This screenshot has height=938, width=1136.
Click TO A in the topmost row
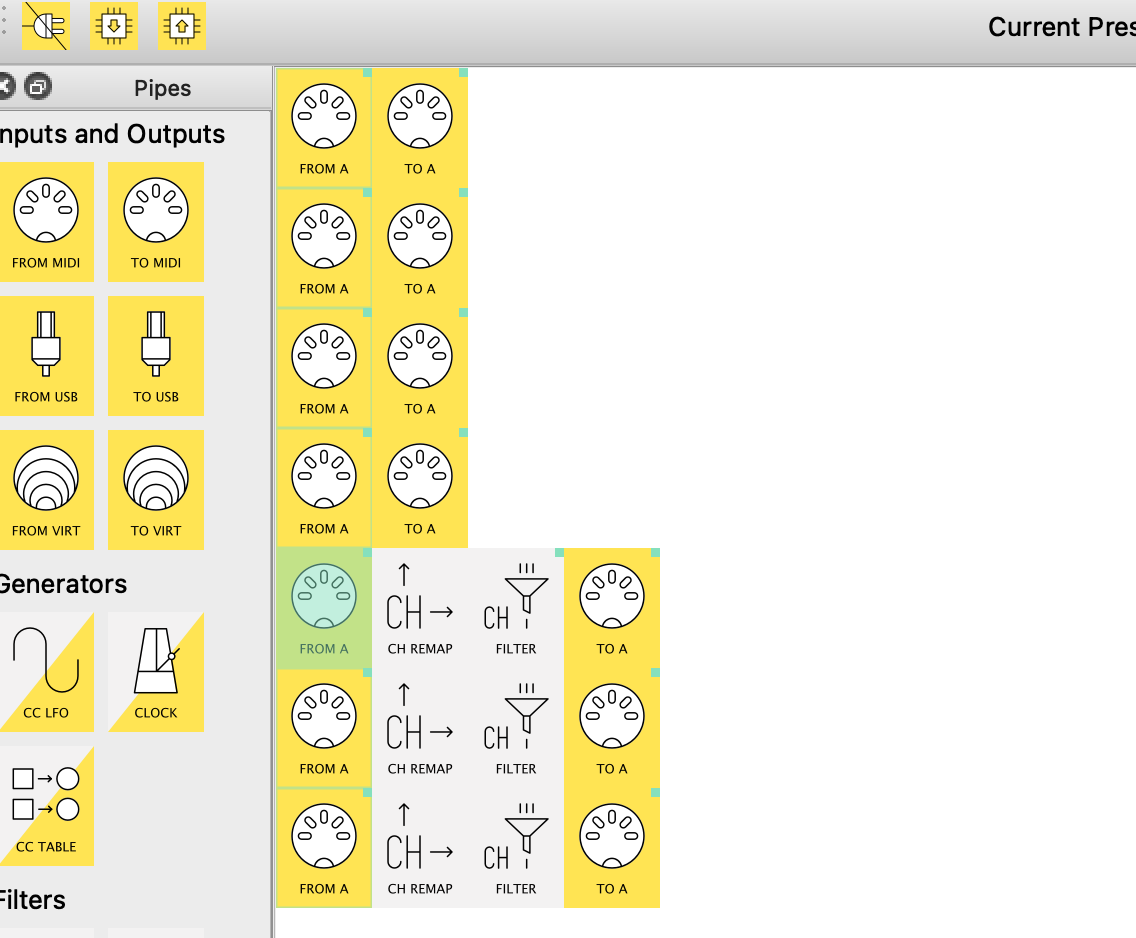(420, 128)
